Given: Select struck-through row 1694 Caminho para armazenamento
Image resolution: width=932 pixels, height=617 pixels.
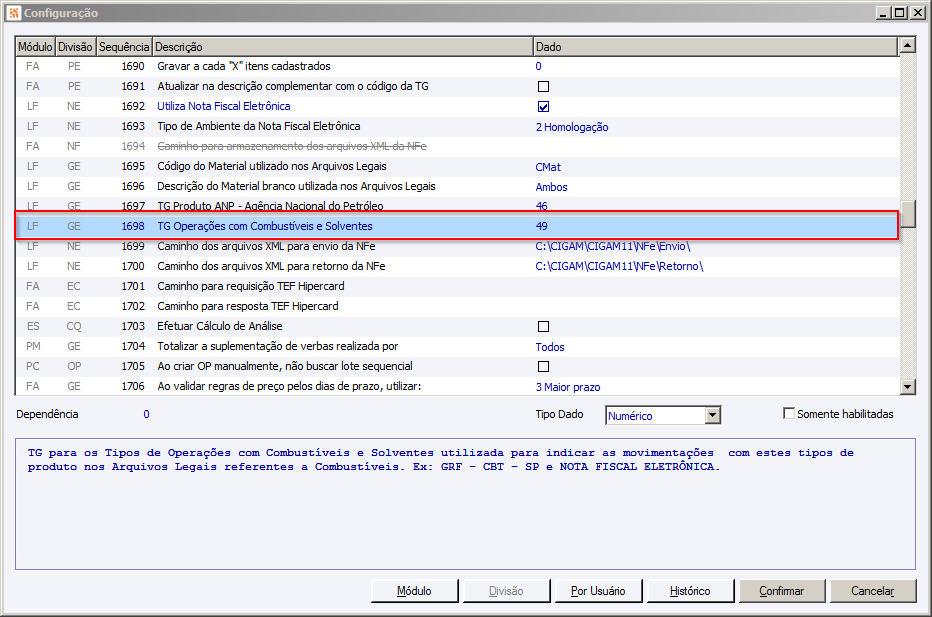Looking at the screenshot, I should (456, 147).
